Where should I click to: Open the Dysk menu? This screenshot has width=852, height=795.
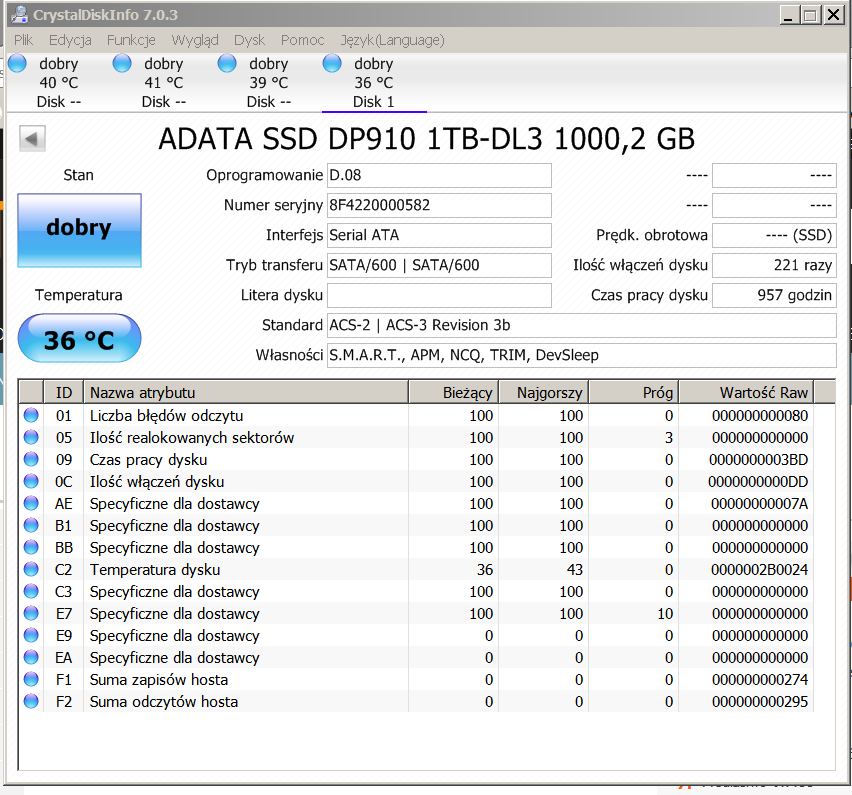coord(249,40)
